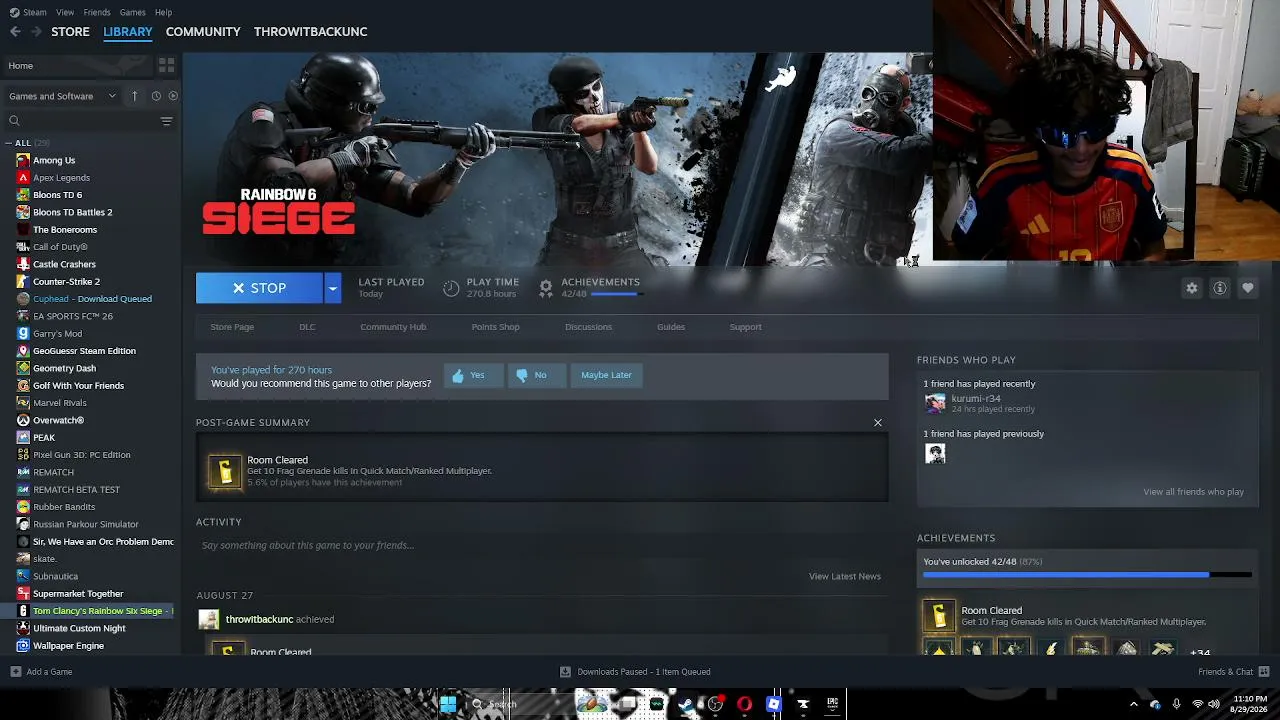Open kurumi-r34 friend avatar
The height and width of the screenshot is (720, 1280).
(x=935, y=403)
